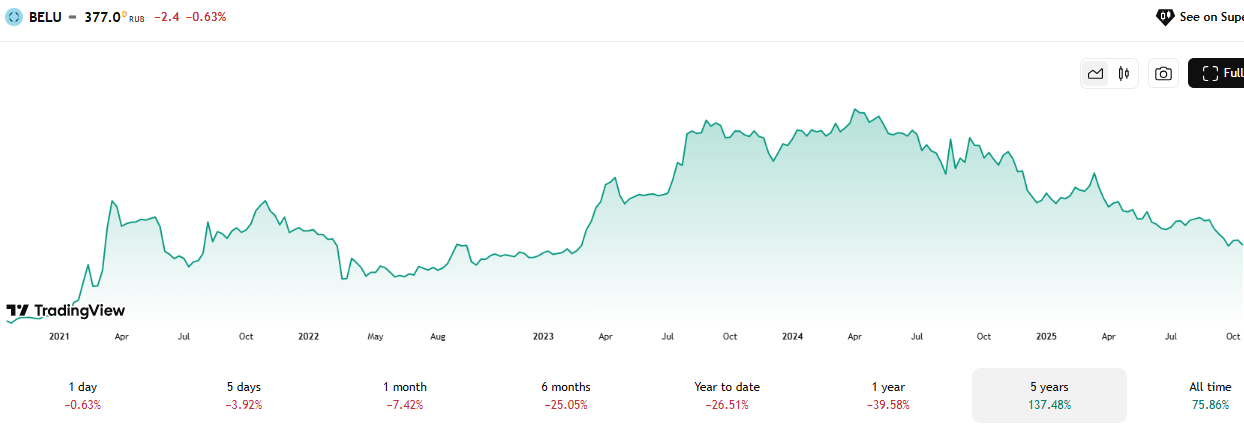Screen dimensions: 1244x424
Task: Switch to candlestick chart view
Action: coord(1124,73)
